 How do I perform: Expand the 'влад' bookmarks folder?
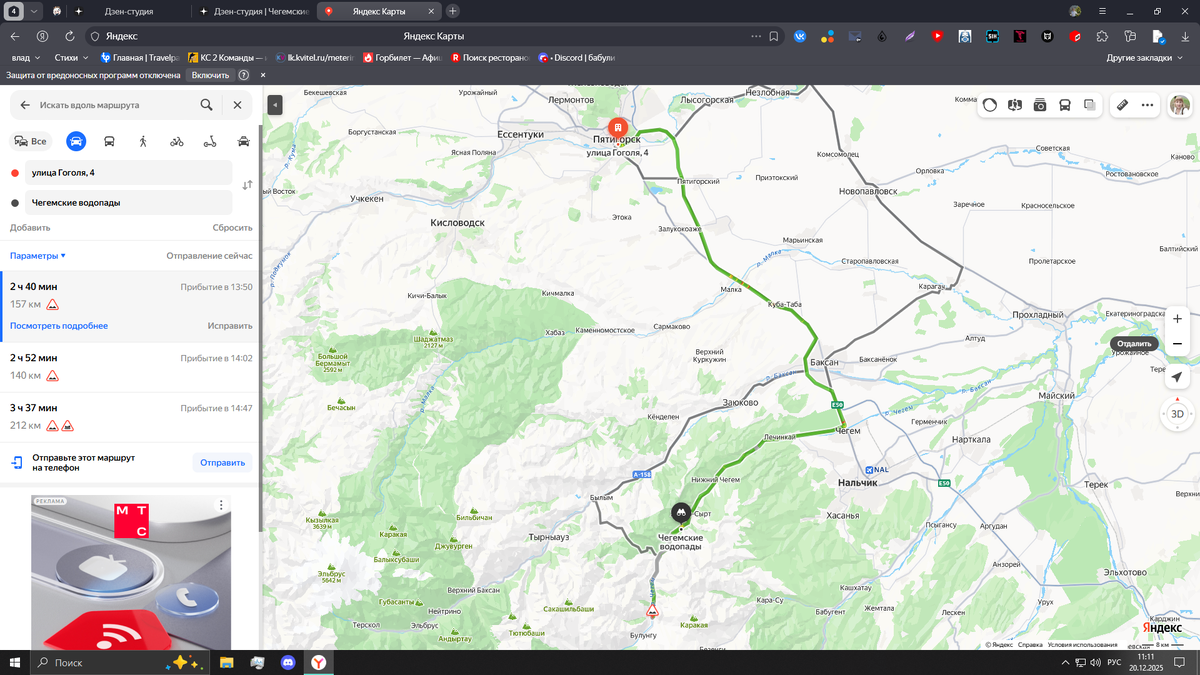25,58
